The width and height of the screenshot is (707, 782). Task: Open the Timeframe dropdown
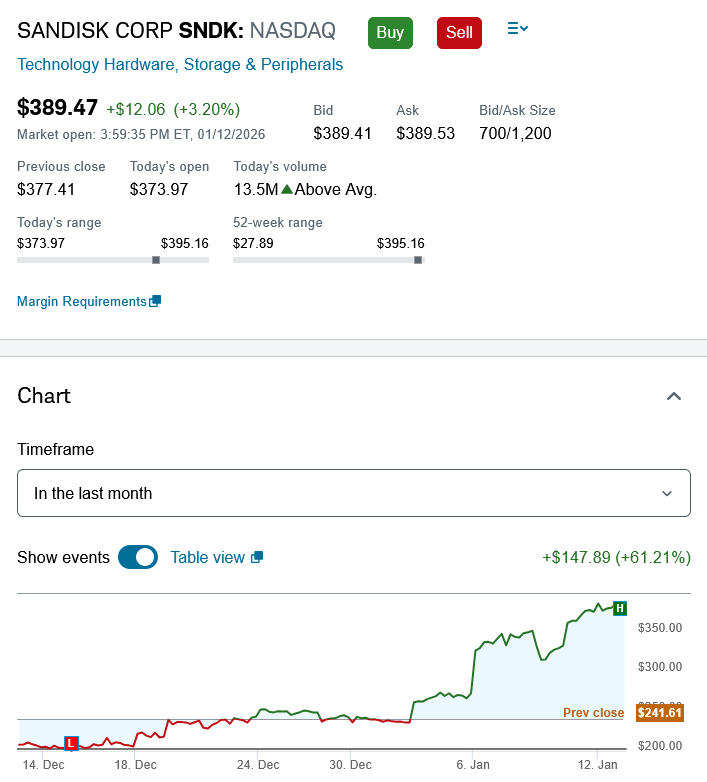coord(354,493)
